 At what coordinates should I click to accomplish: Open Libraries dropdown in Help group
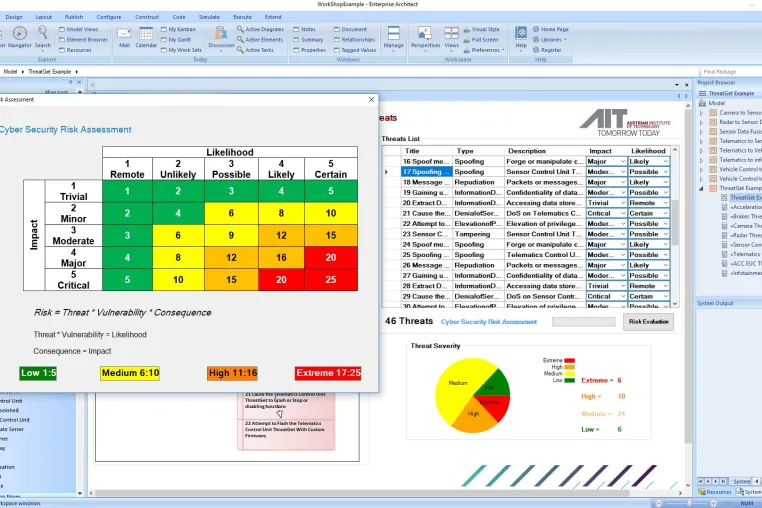550,39
